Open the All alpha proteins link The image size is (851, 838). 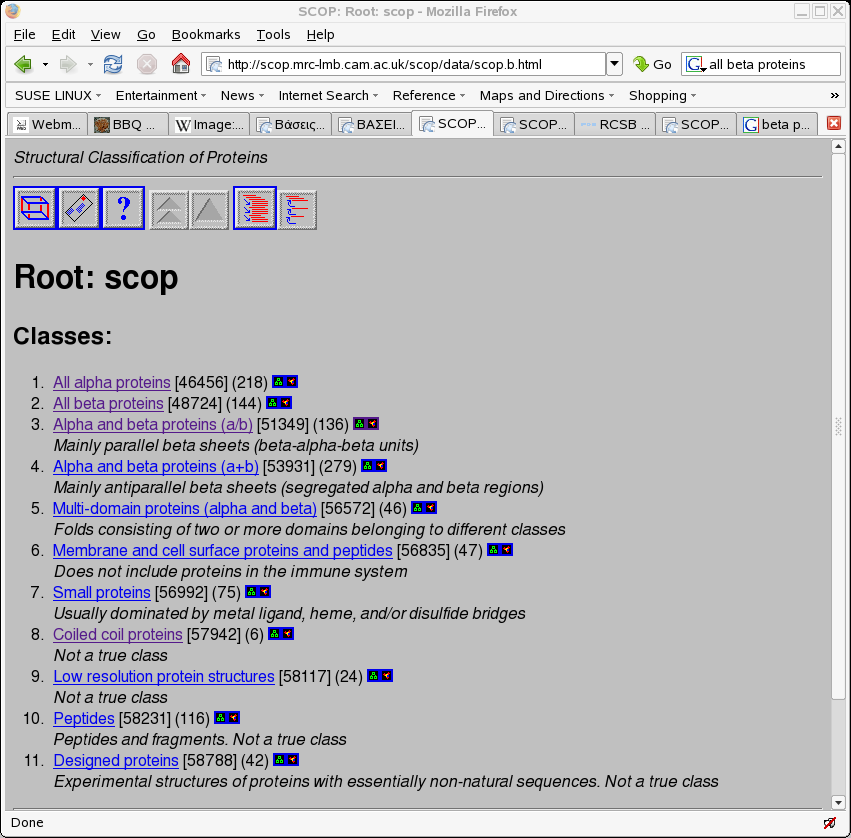pos(112,382)
